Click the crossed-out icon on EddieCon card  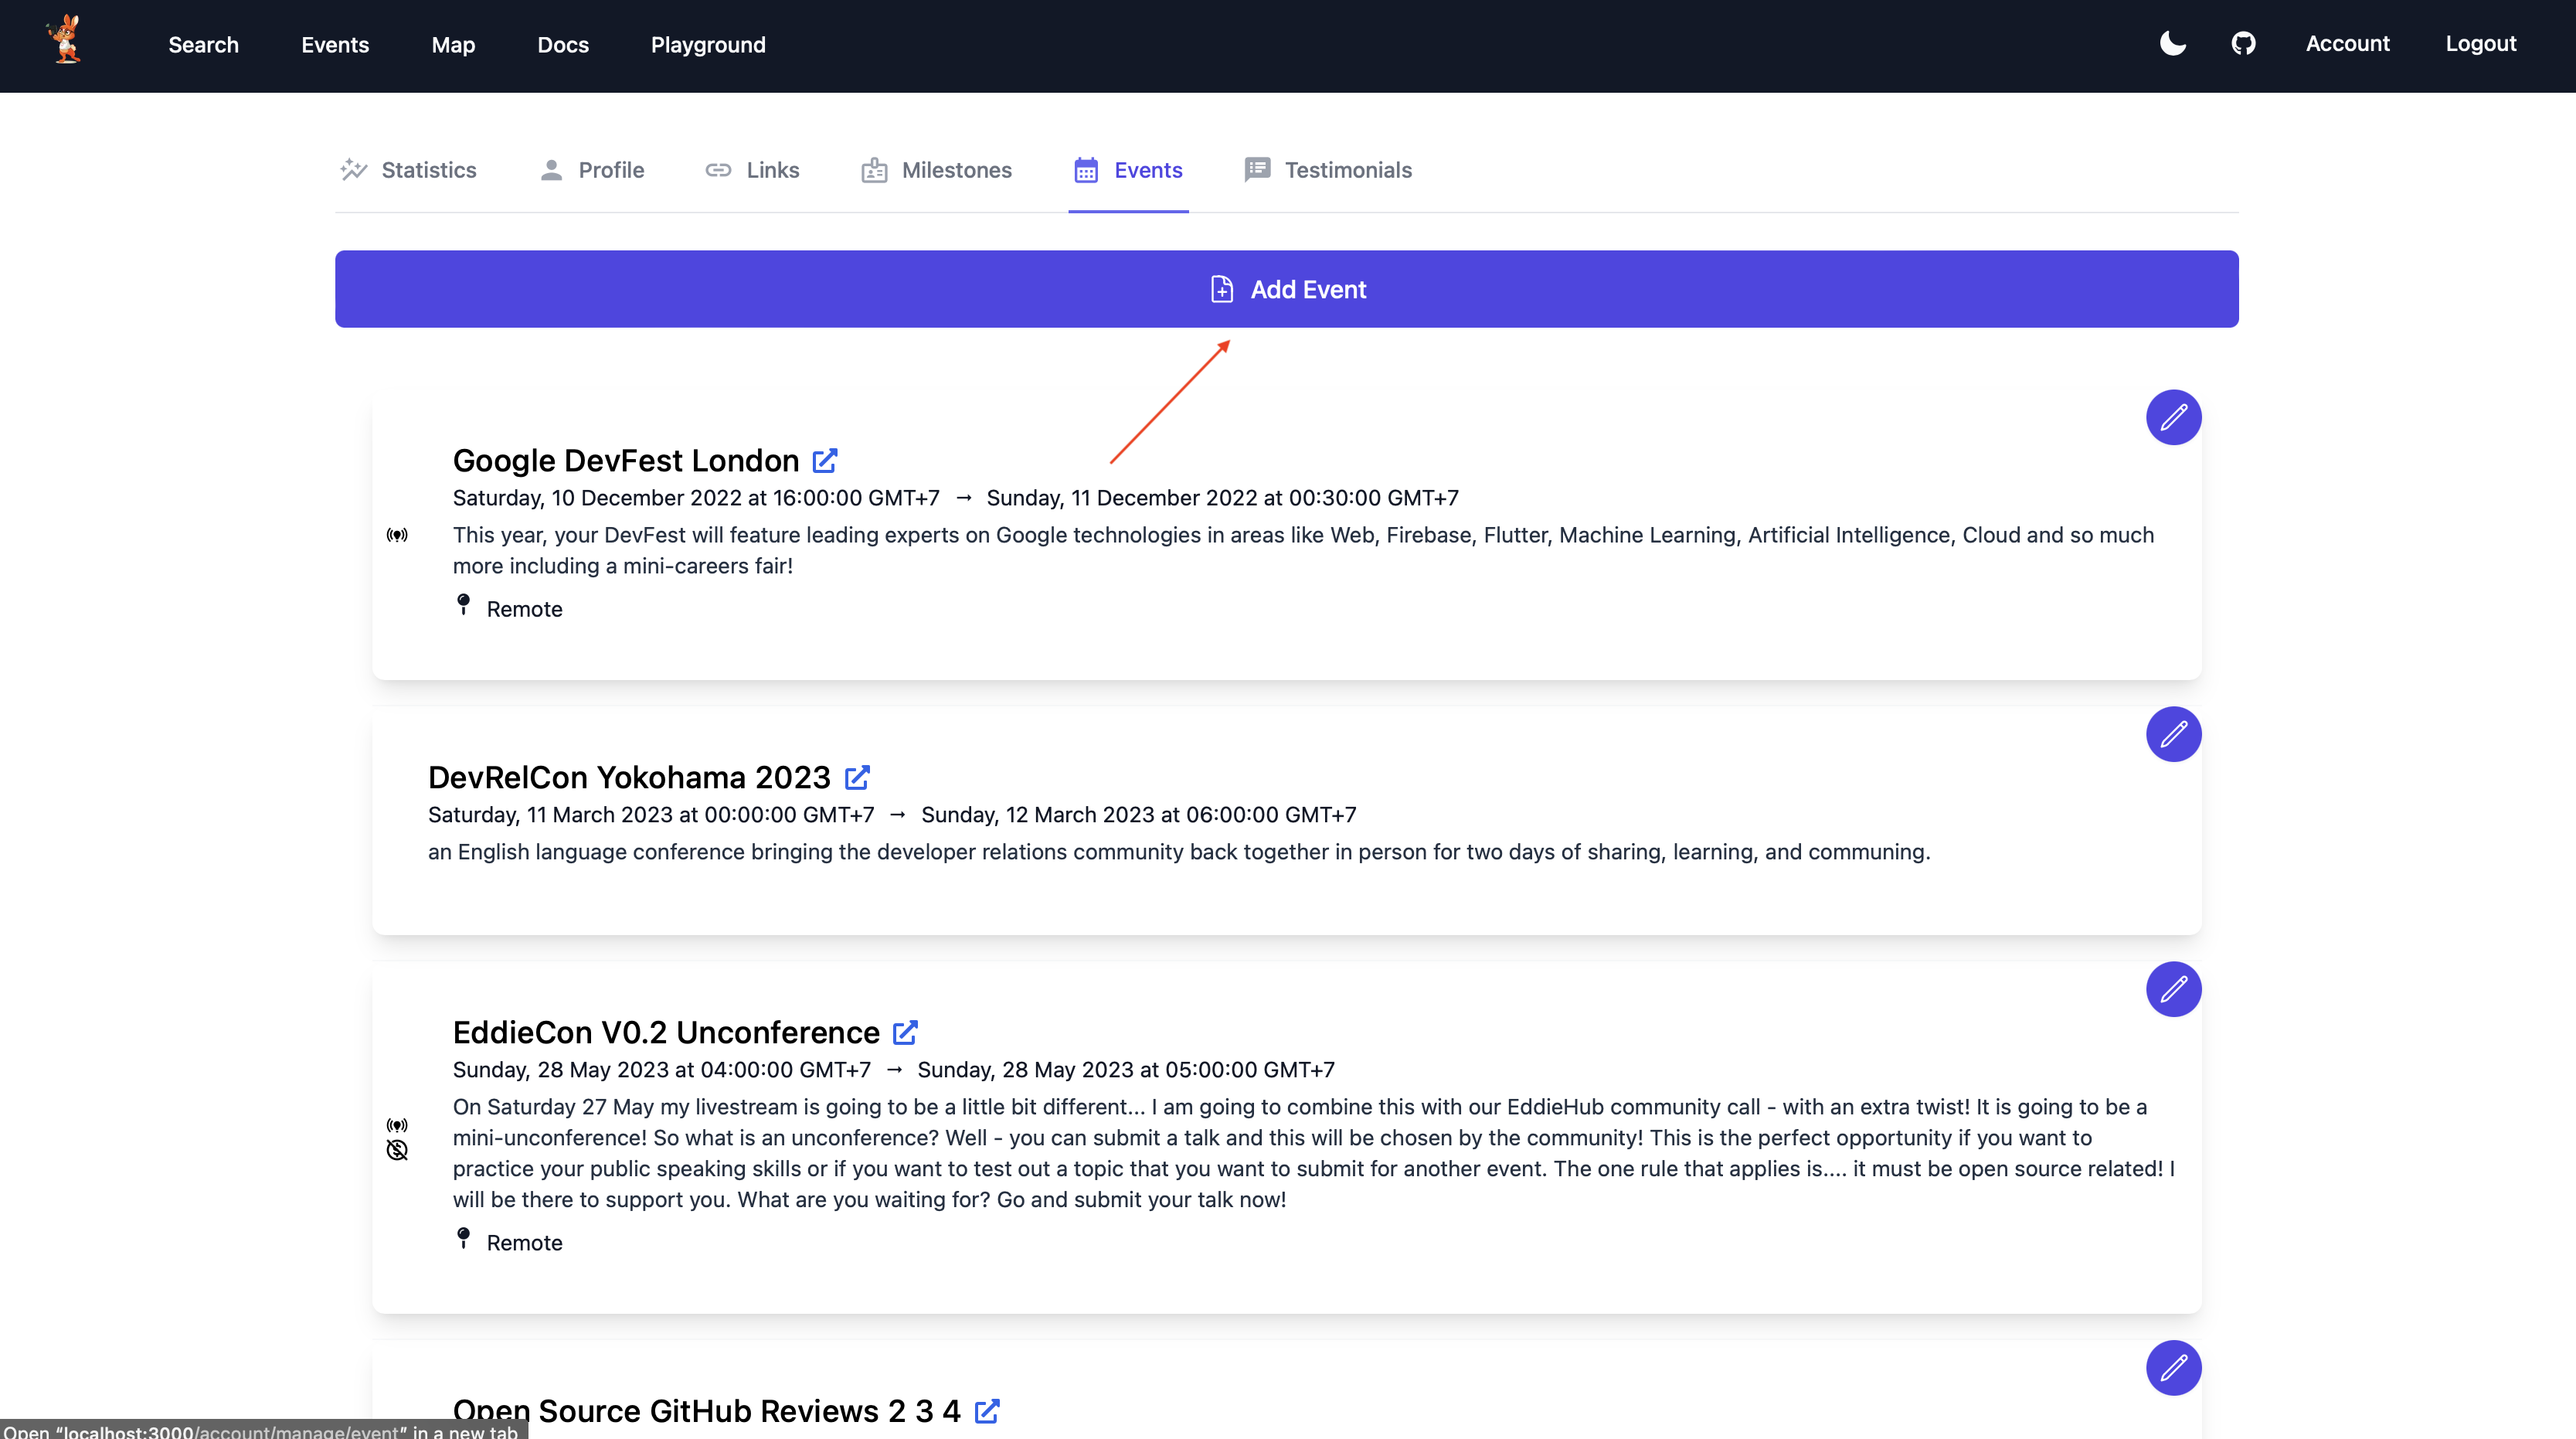397,1150
